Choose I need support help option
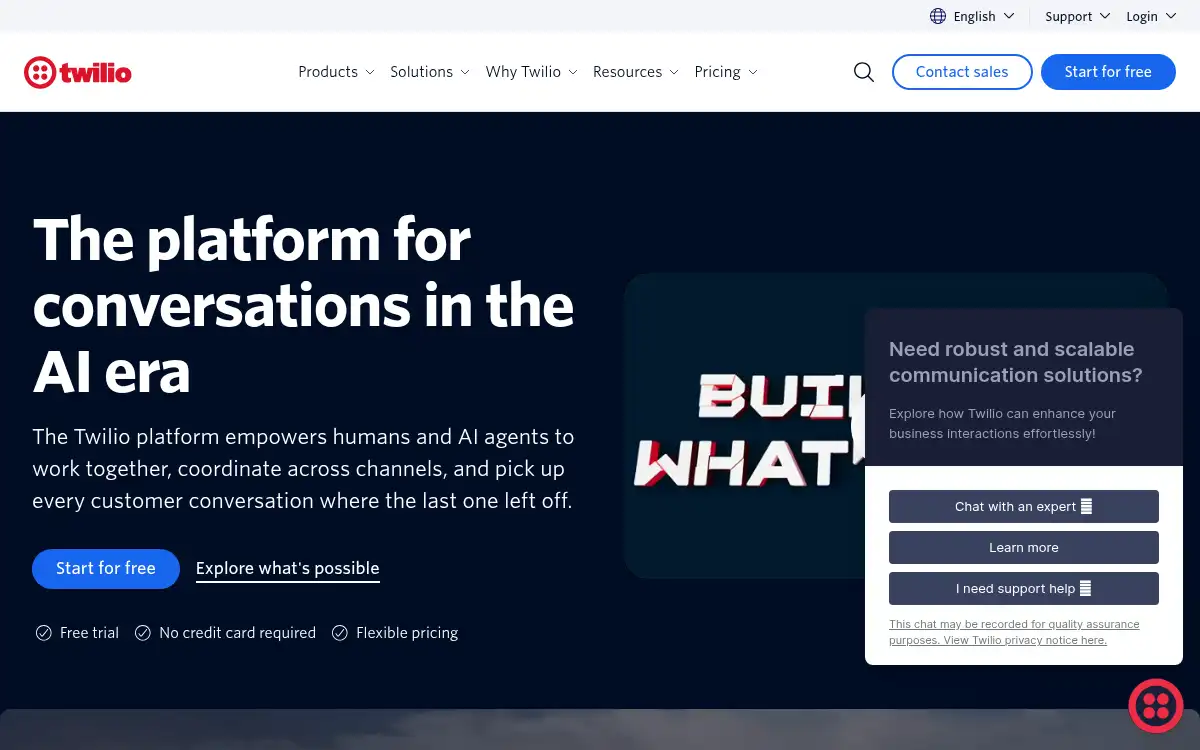This screenshot has width=1200, height=750. (x=1024, y=588)
